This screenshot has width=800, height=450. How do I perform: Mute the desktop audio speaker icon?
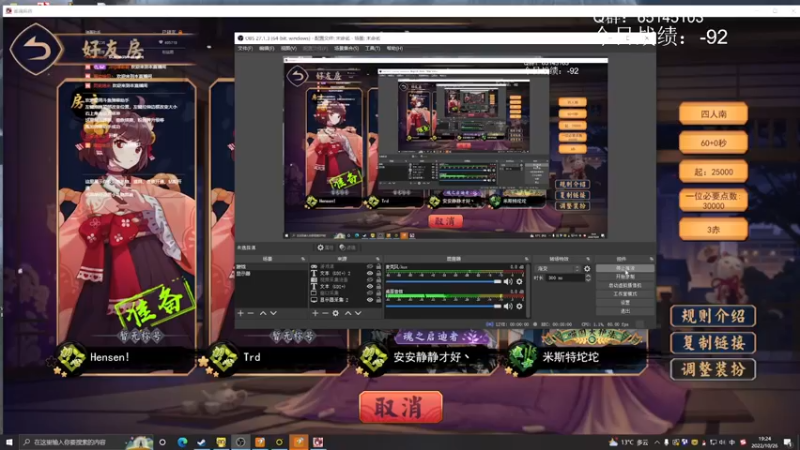click(508, 306)
